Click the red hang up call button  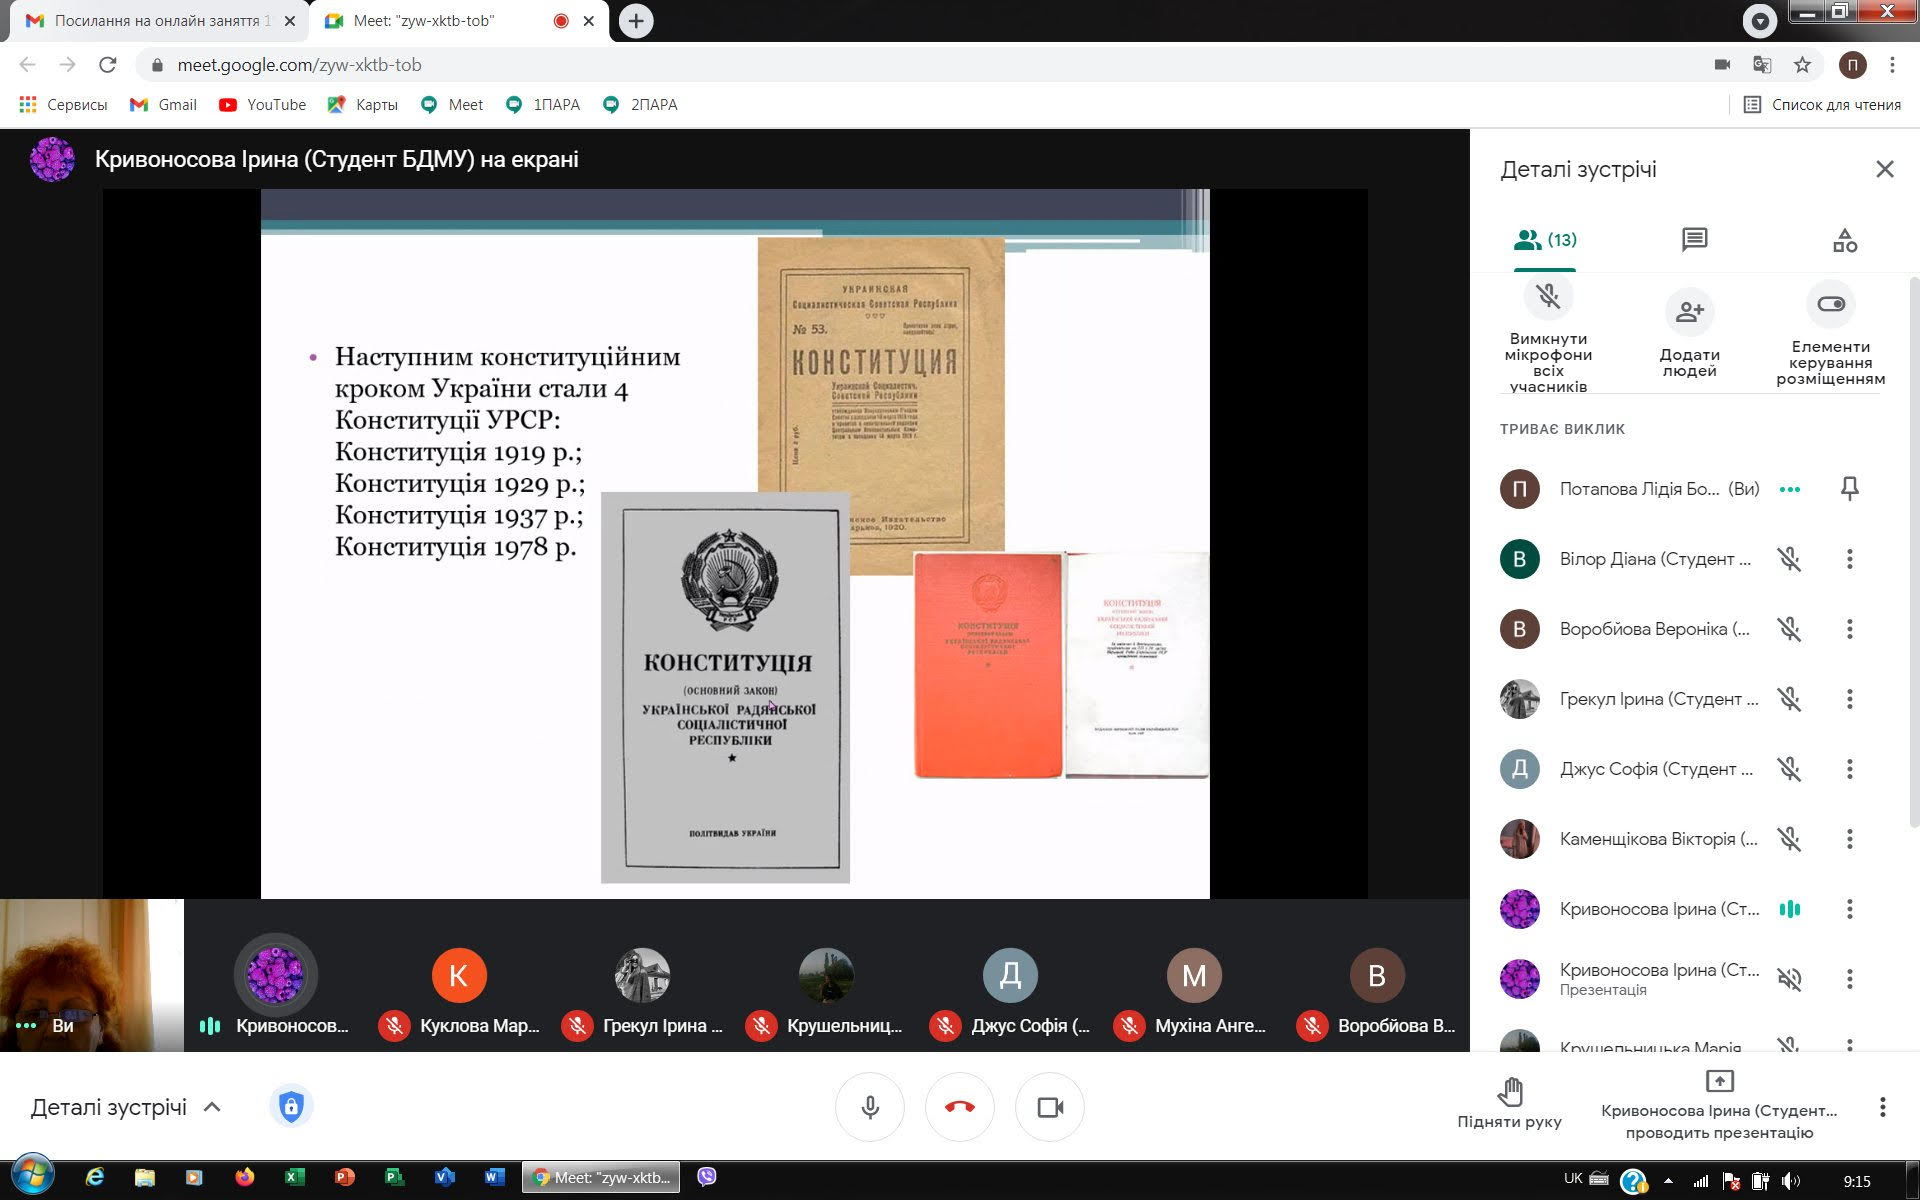pos(959,1107)
